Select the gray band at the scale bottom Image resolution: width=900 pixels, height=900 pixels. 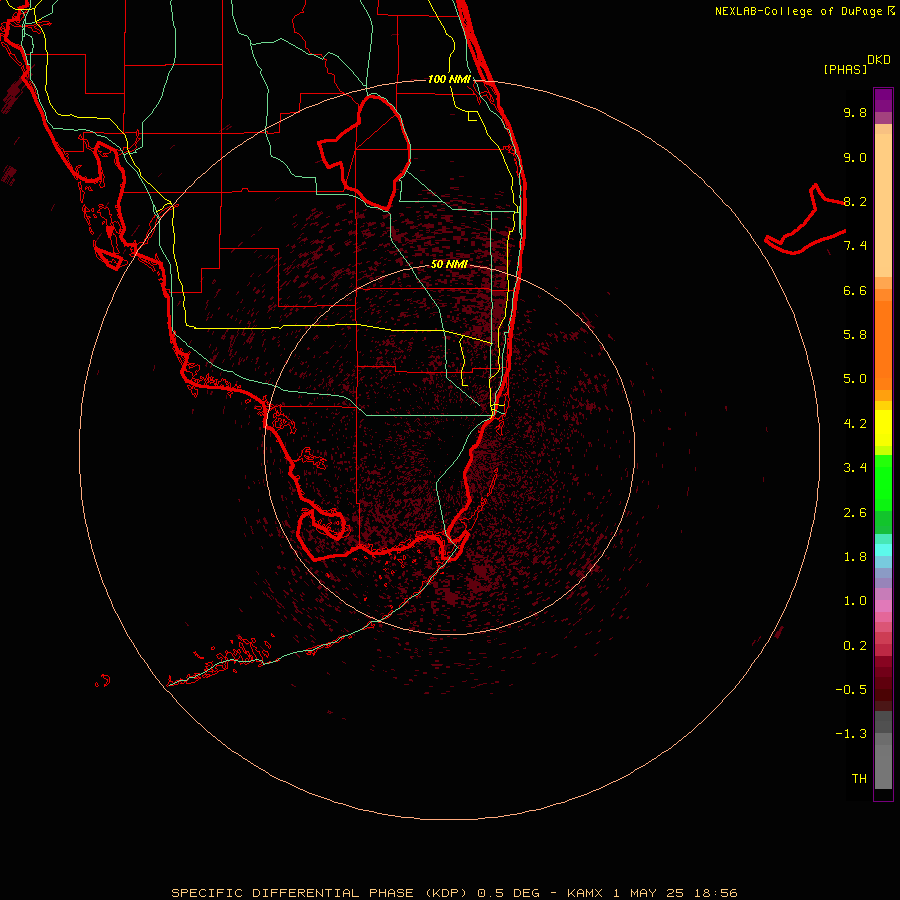[x=883, y=766]
